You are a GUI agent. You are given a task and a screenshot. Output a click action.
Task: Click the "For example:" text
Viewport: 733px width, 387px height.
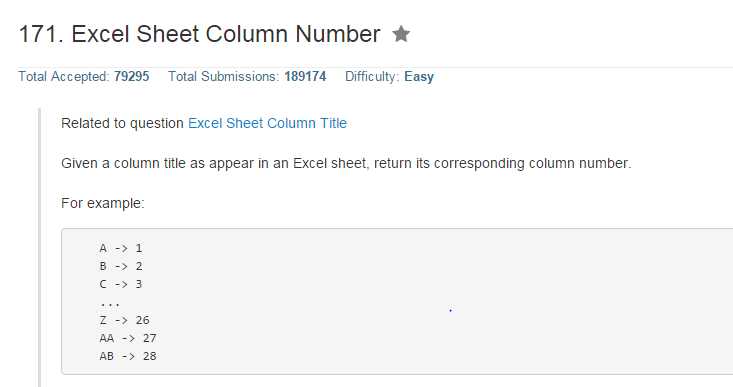103,204
